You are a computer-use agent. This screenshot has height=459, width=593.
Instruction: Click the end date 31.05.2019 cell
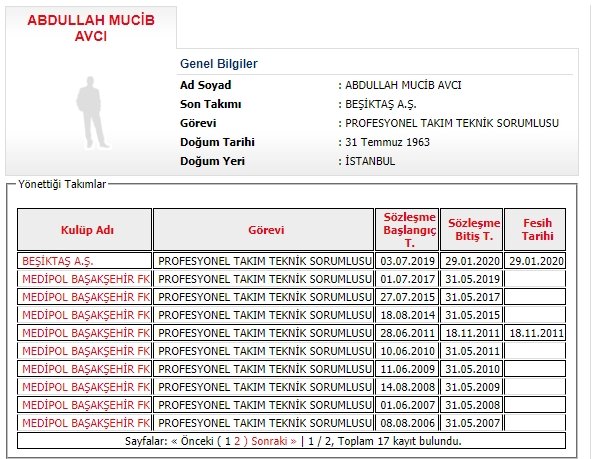(472, 279)
